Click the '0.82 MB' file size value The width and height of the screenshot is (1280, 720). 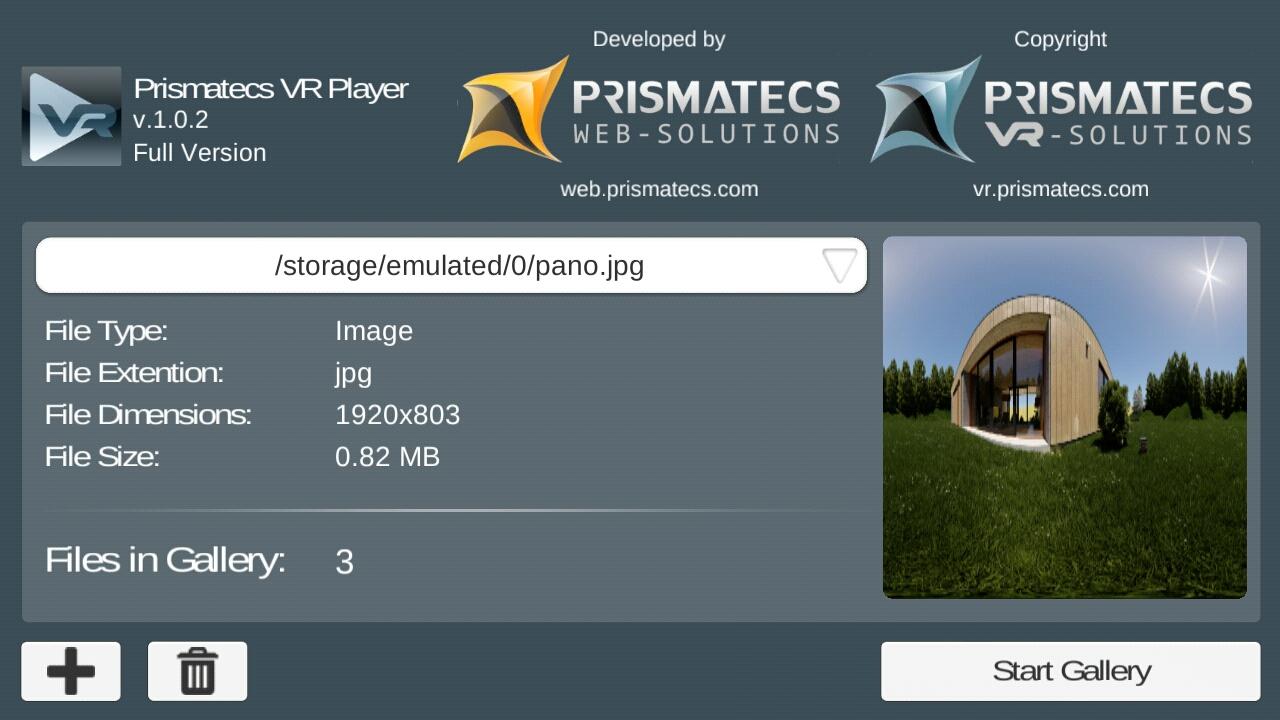[x=388, y=457]
